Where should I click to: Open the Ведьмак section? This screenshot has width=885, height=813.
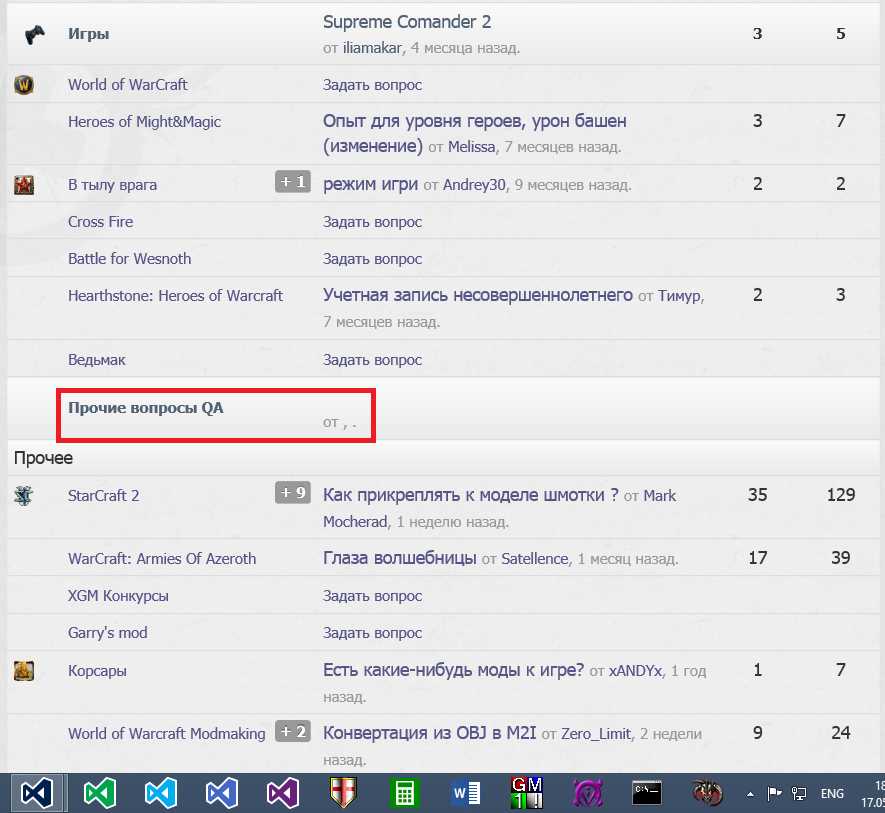click(x=97, y=360)
